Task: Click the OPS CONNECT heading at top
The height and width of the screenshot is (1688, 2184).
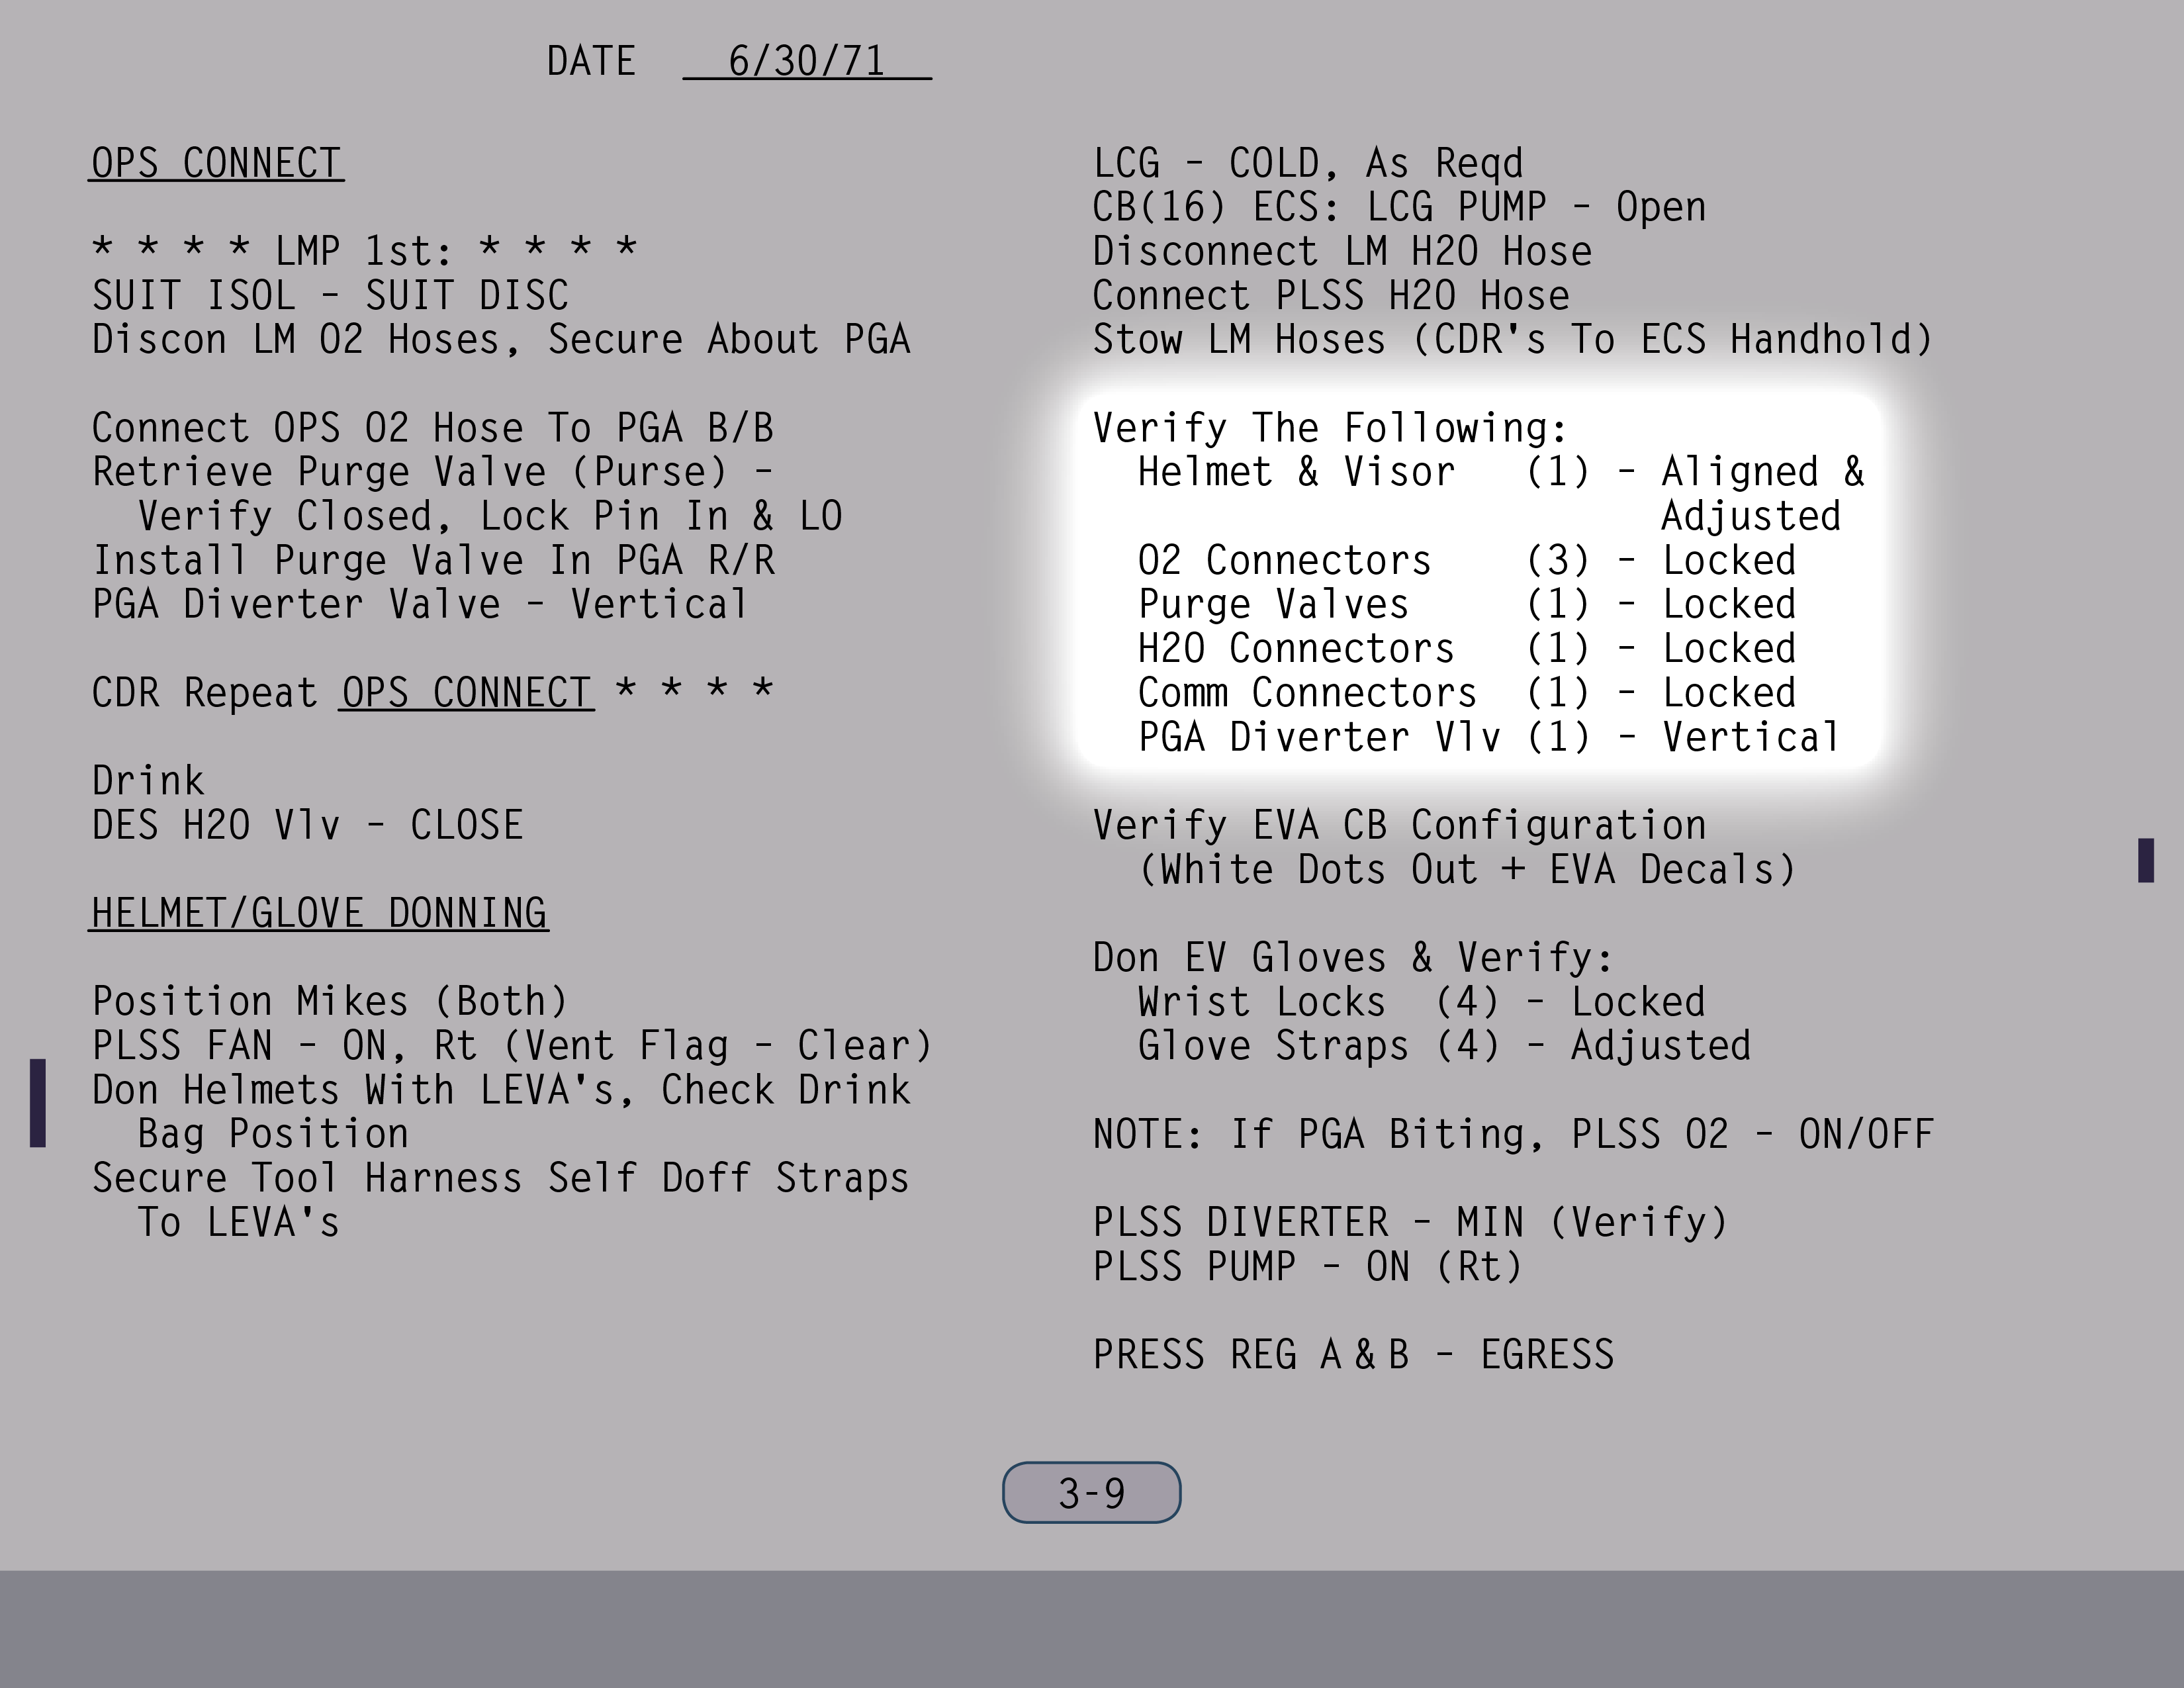Action: (x=216, y=163)
